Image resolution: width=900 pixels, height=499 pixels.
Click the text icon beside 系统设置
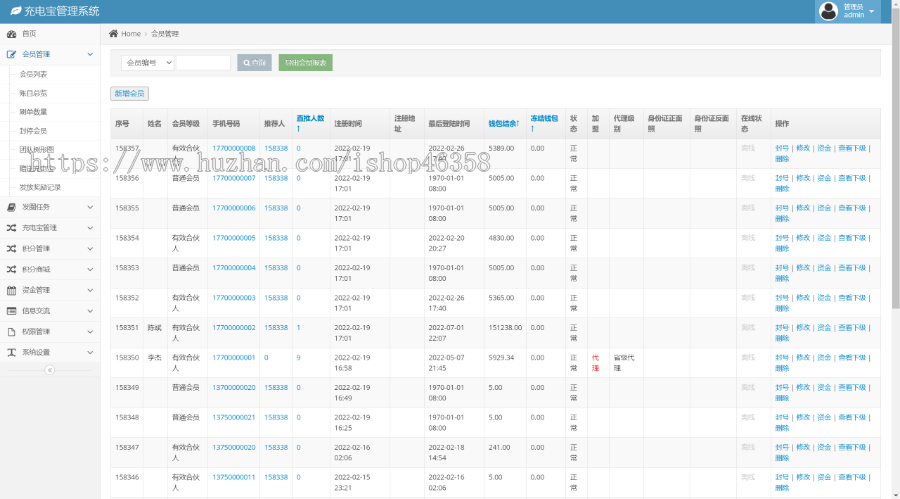(x=11, y=352)
